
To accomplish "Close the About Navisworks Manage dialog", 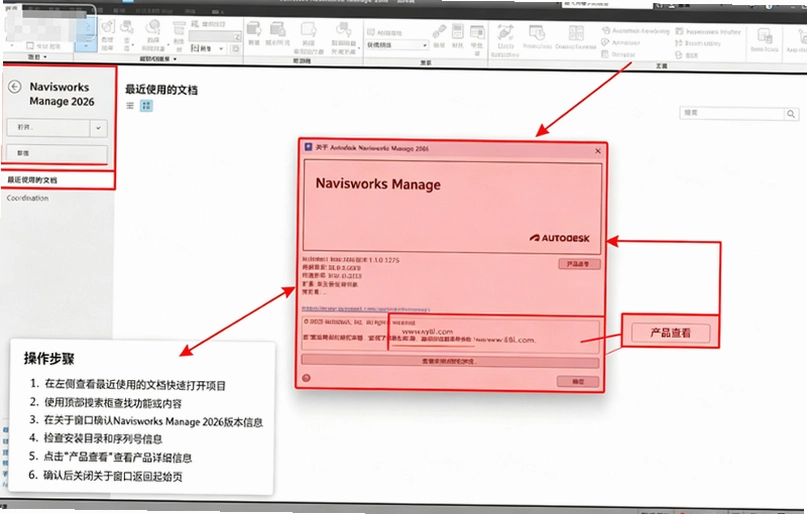I will coord(598,151).
